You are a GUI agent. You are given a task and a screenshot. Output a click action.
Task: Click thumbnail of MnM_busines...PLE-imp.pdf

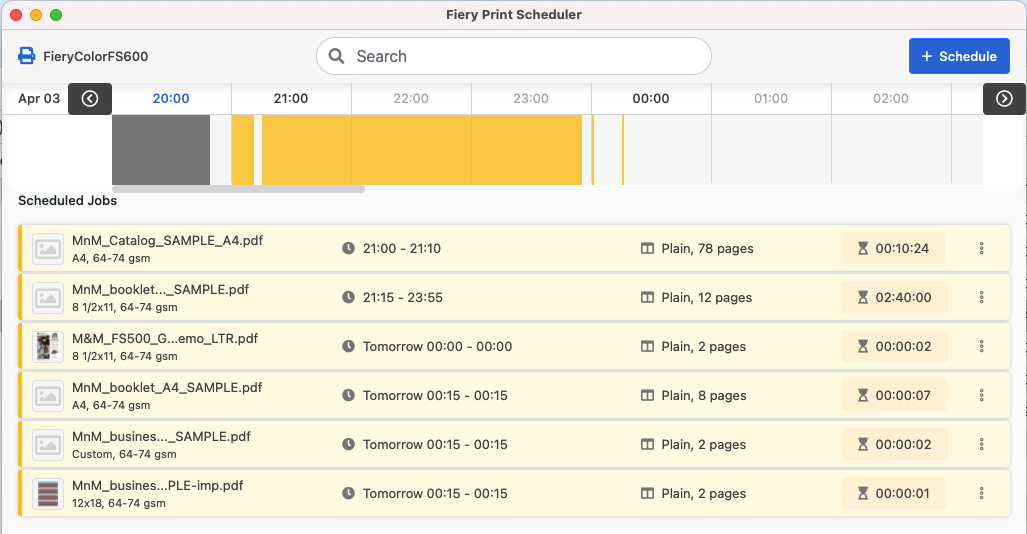(x=48, y=494)
